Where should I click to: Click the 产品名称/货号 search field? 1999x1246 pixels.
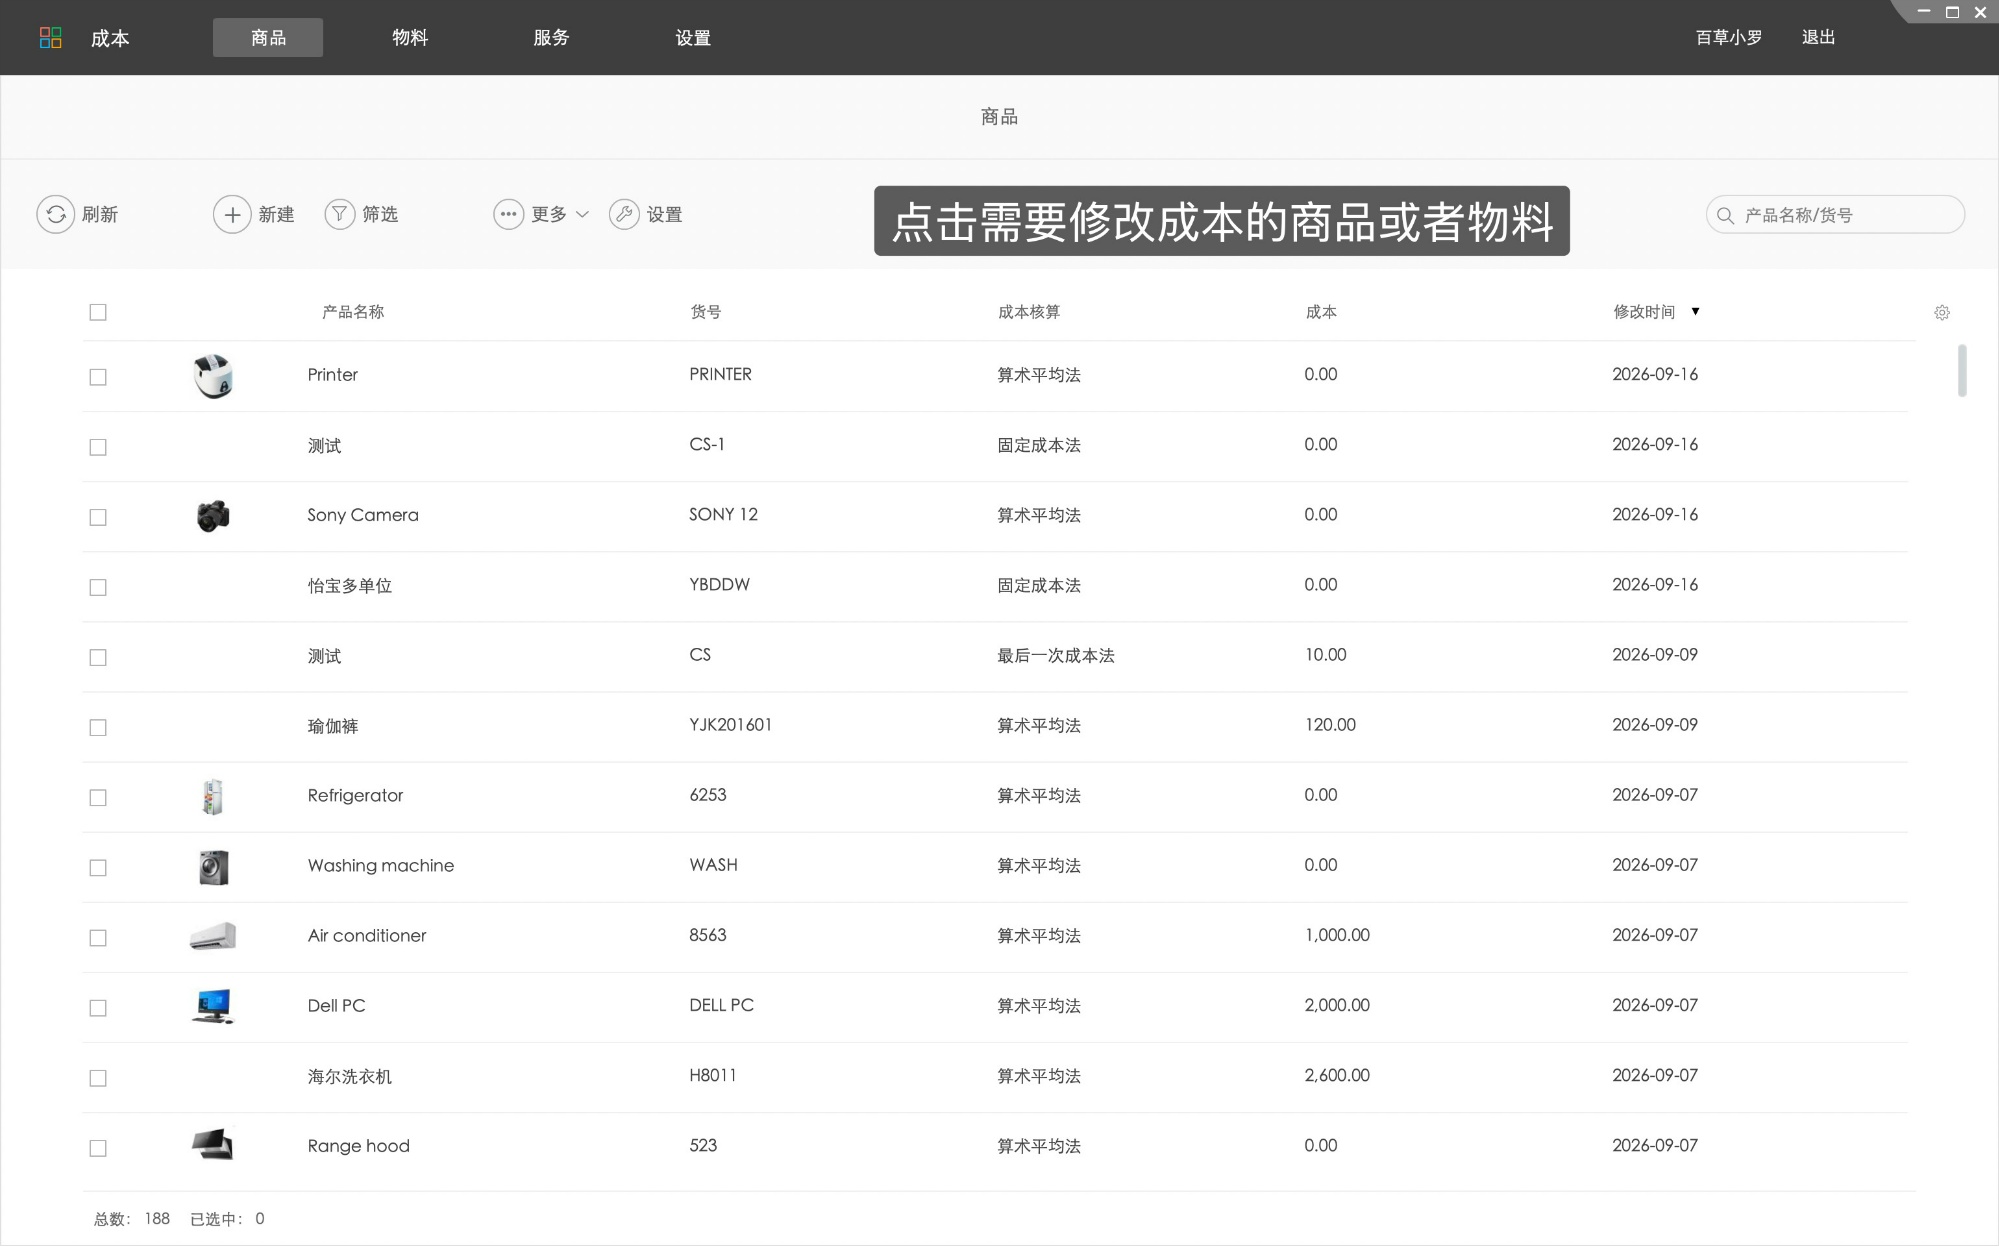pyautogui.click(x=1835, y=214)
